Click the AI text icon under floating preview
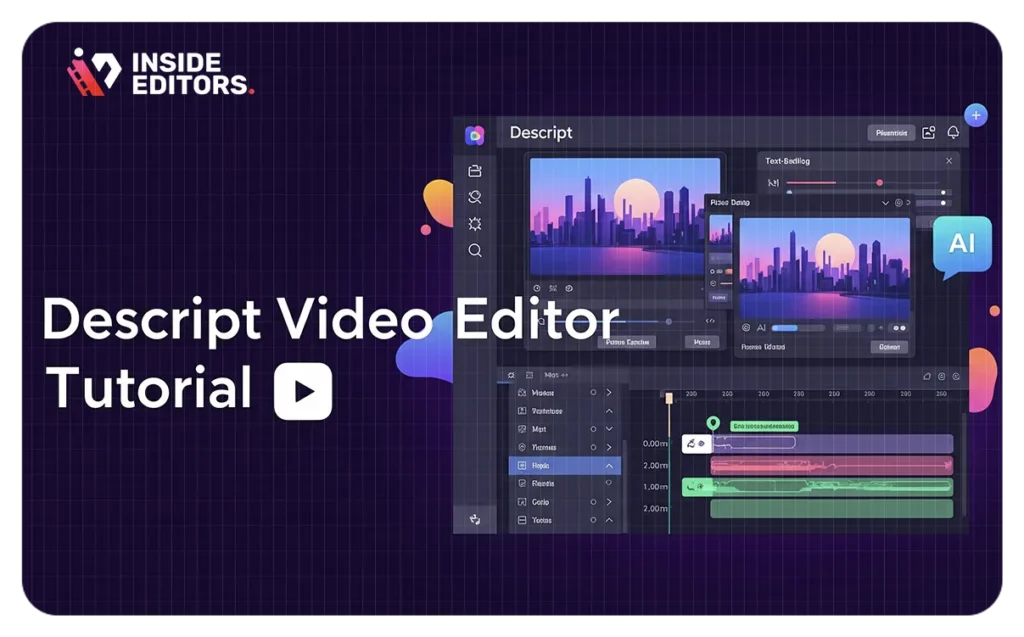 [761, 328]
